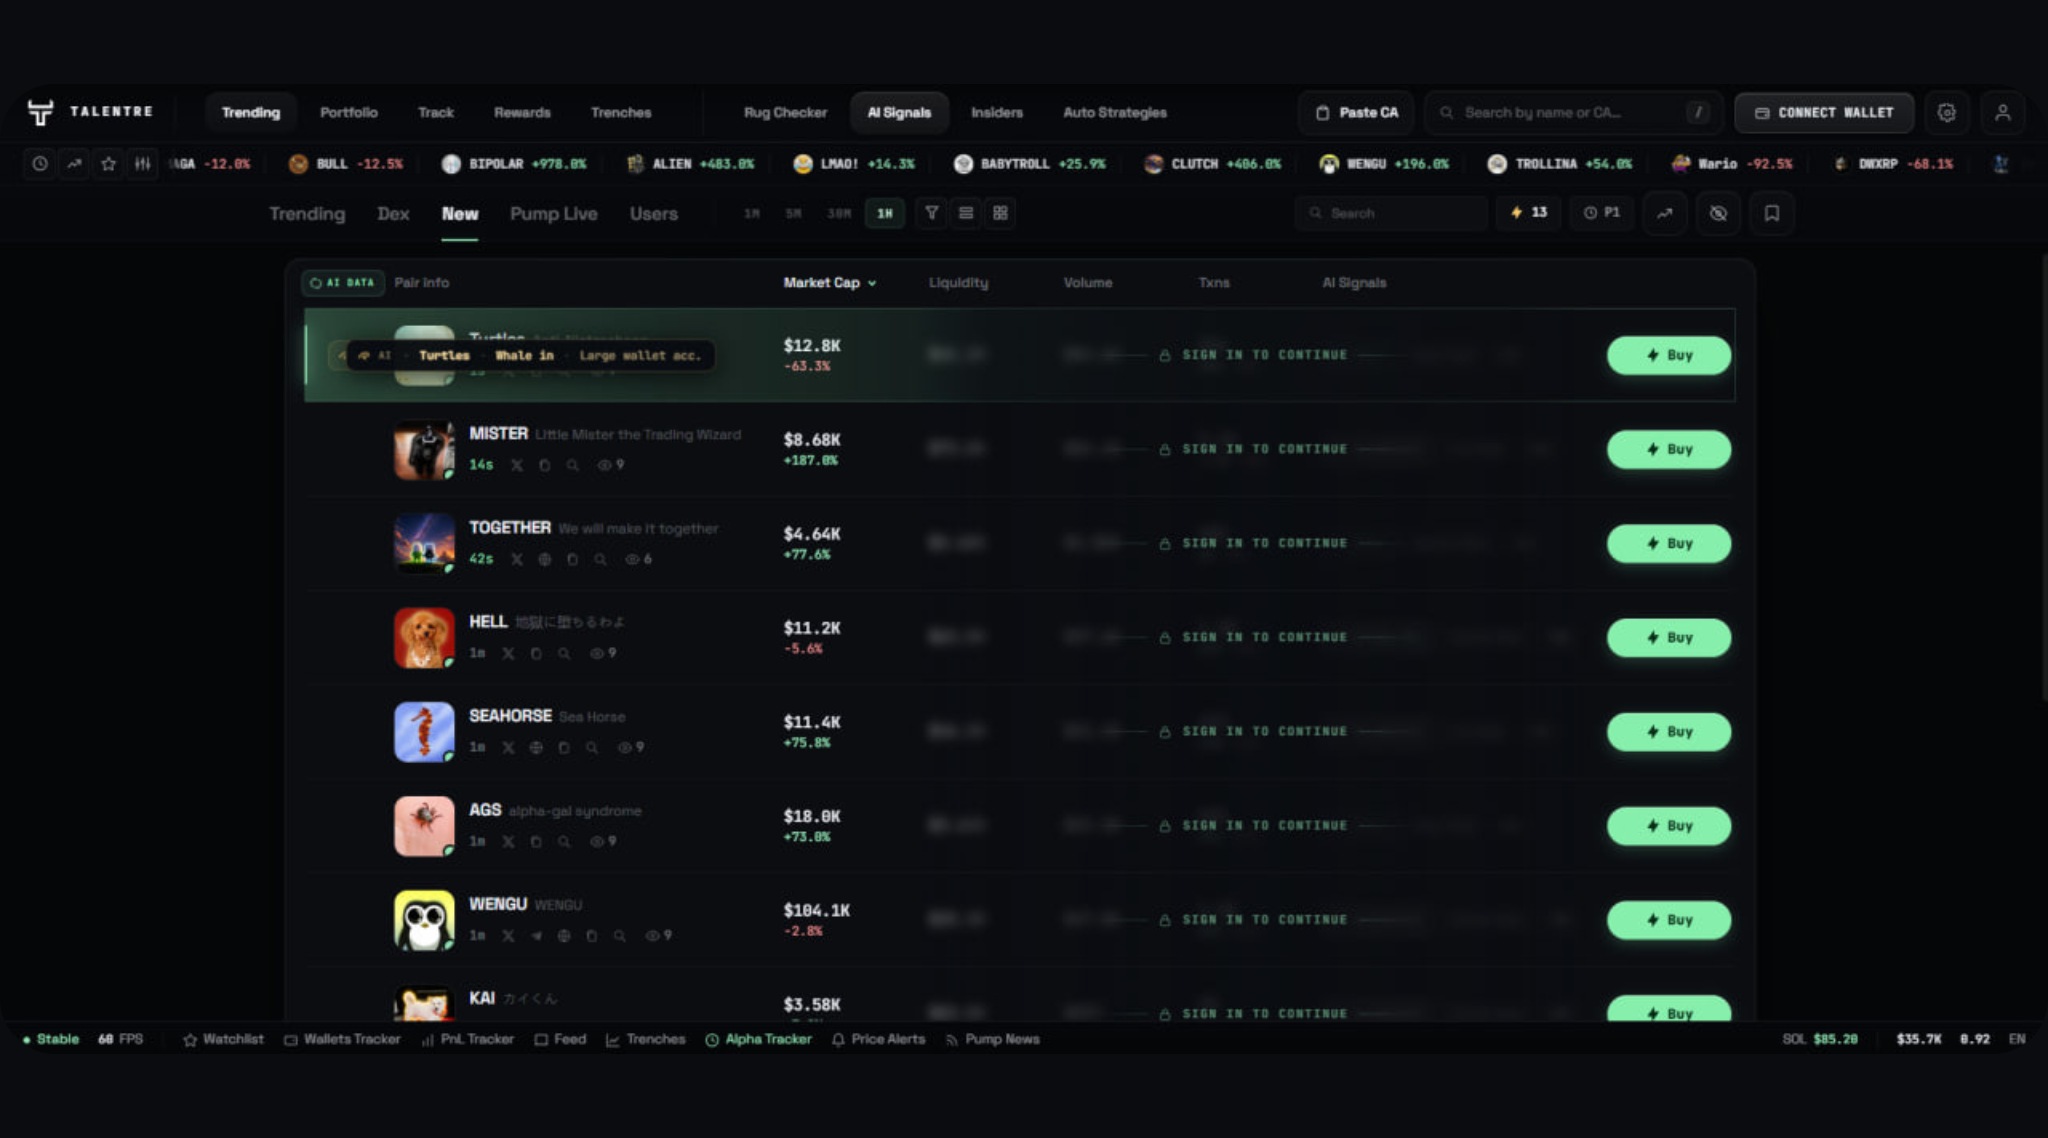Open the settings gear icon

pyautogui.click(x=1946, y=112)
